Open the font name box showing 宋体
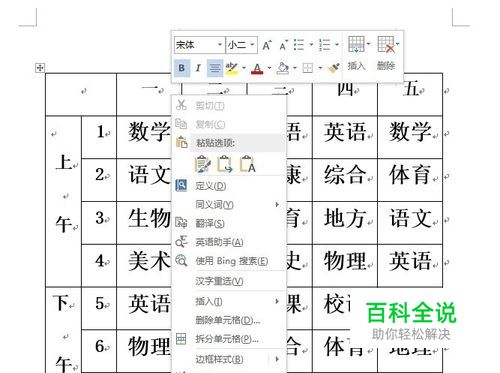The height and width of the screenshot is (373, 500). click(x=199, y=45)
